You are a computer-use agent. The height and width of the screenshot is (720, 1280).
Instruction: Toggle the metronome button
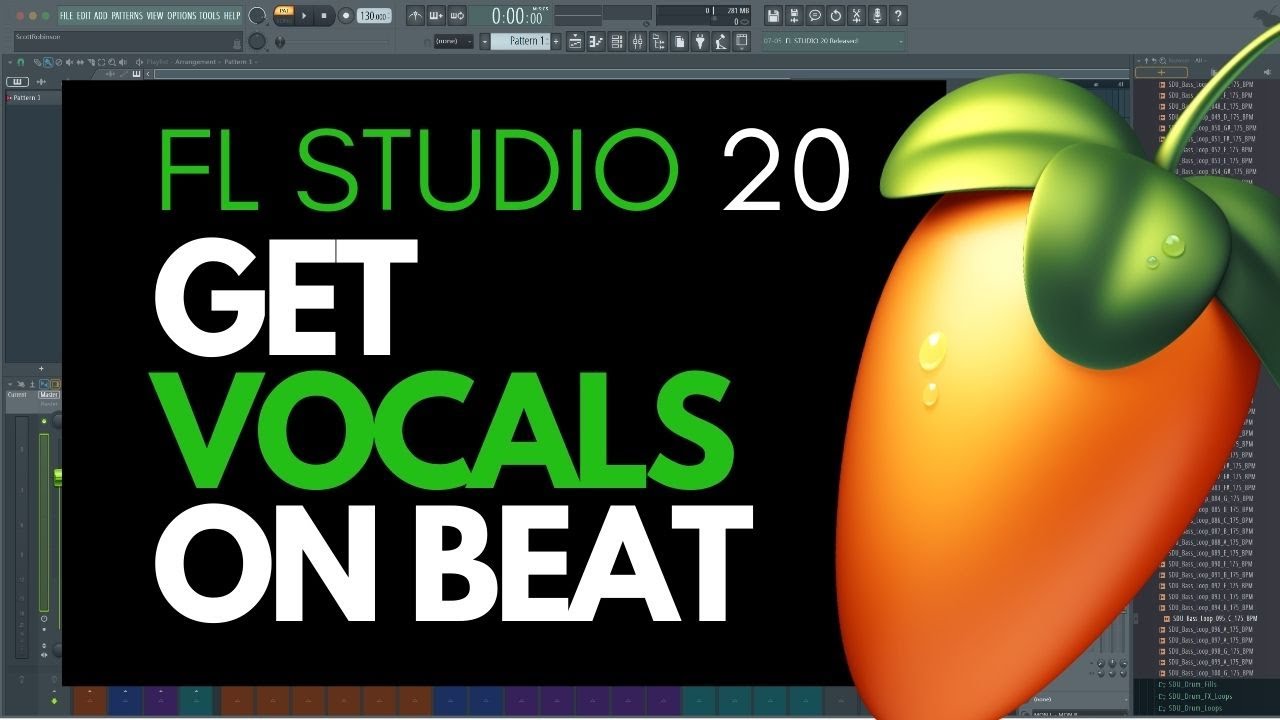tap(415, 16)
